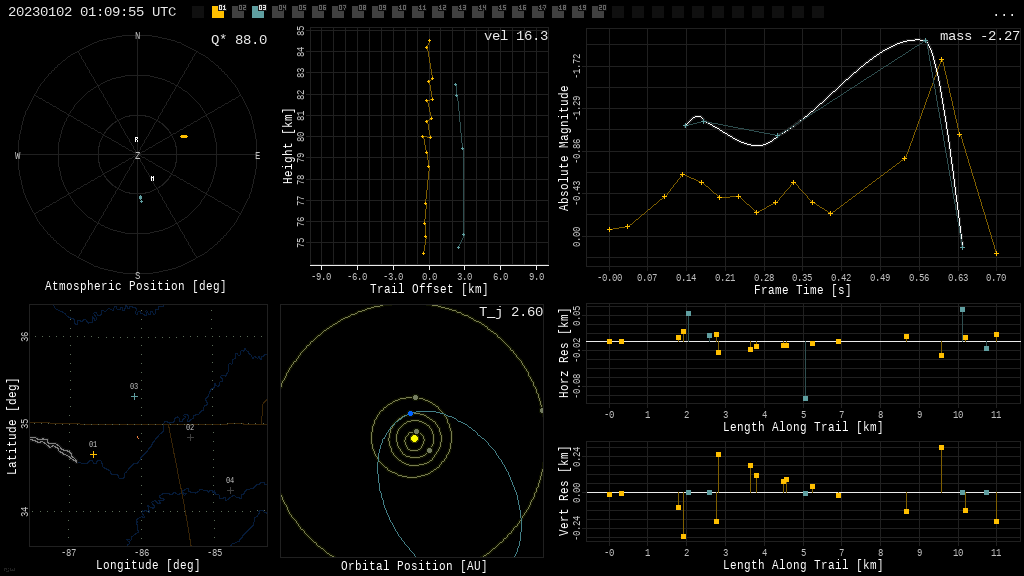Click the event timestamp 20230102 01:09:55 UTC
1024x576 pixels.
tap(92, 12)
